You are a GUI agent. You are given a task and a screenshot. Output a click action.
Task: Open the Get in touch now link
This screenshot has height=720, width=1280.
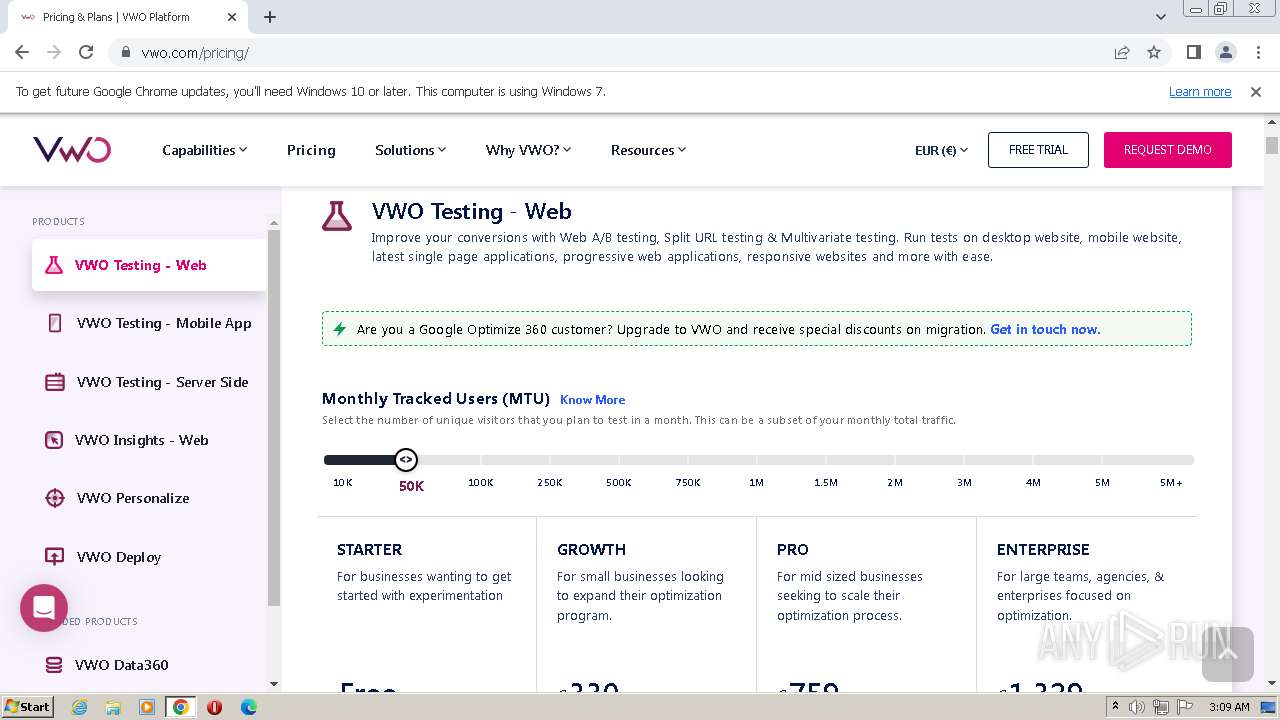pyautogui.click(x=1045, y=329)
